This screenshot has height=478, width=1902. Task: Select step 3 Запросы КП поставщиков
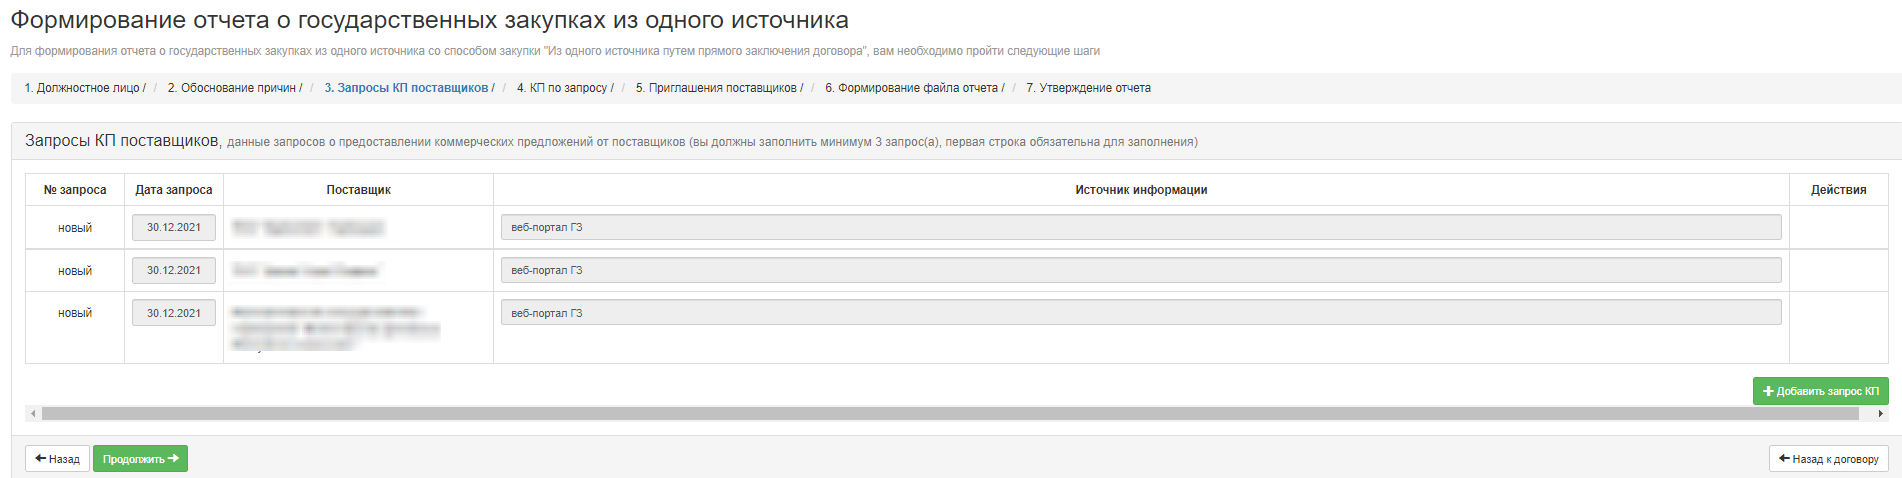click(406, 88)
